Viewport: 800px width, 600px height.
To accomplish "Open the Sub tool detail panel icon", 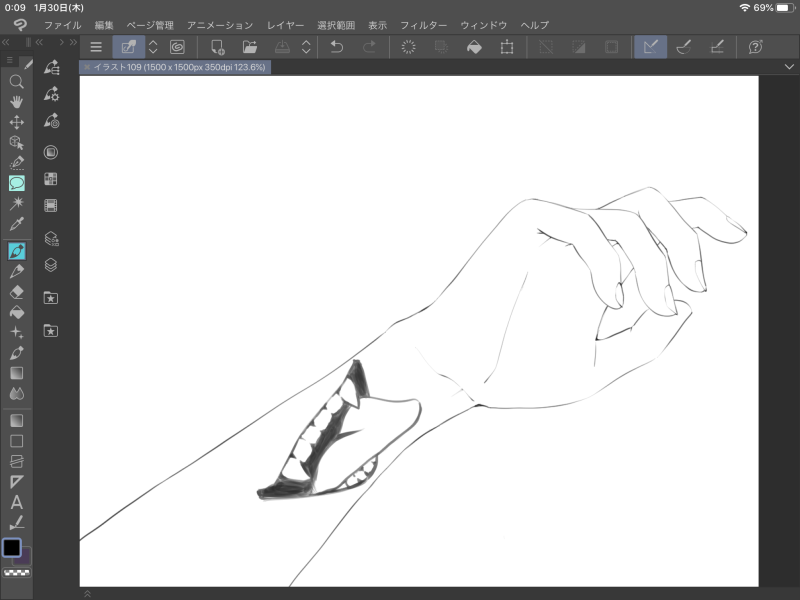I will point(51,94).
